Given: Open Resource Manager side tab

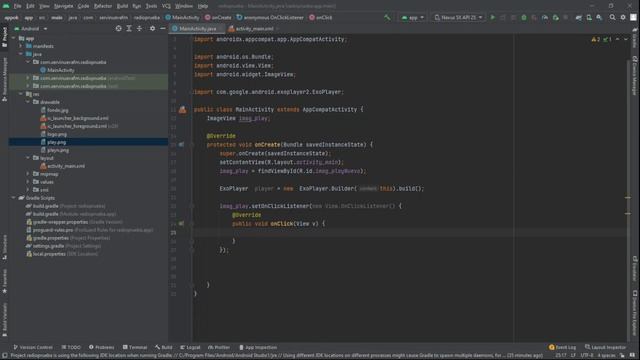Looking at the screenshot, I should (4, 79).
